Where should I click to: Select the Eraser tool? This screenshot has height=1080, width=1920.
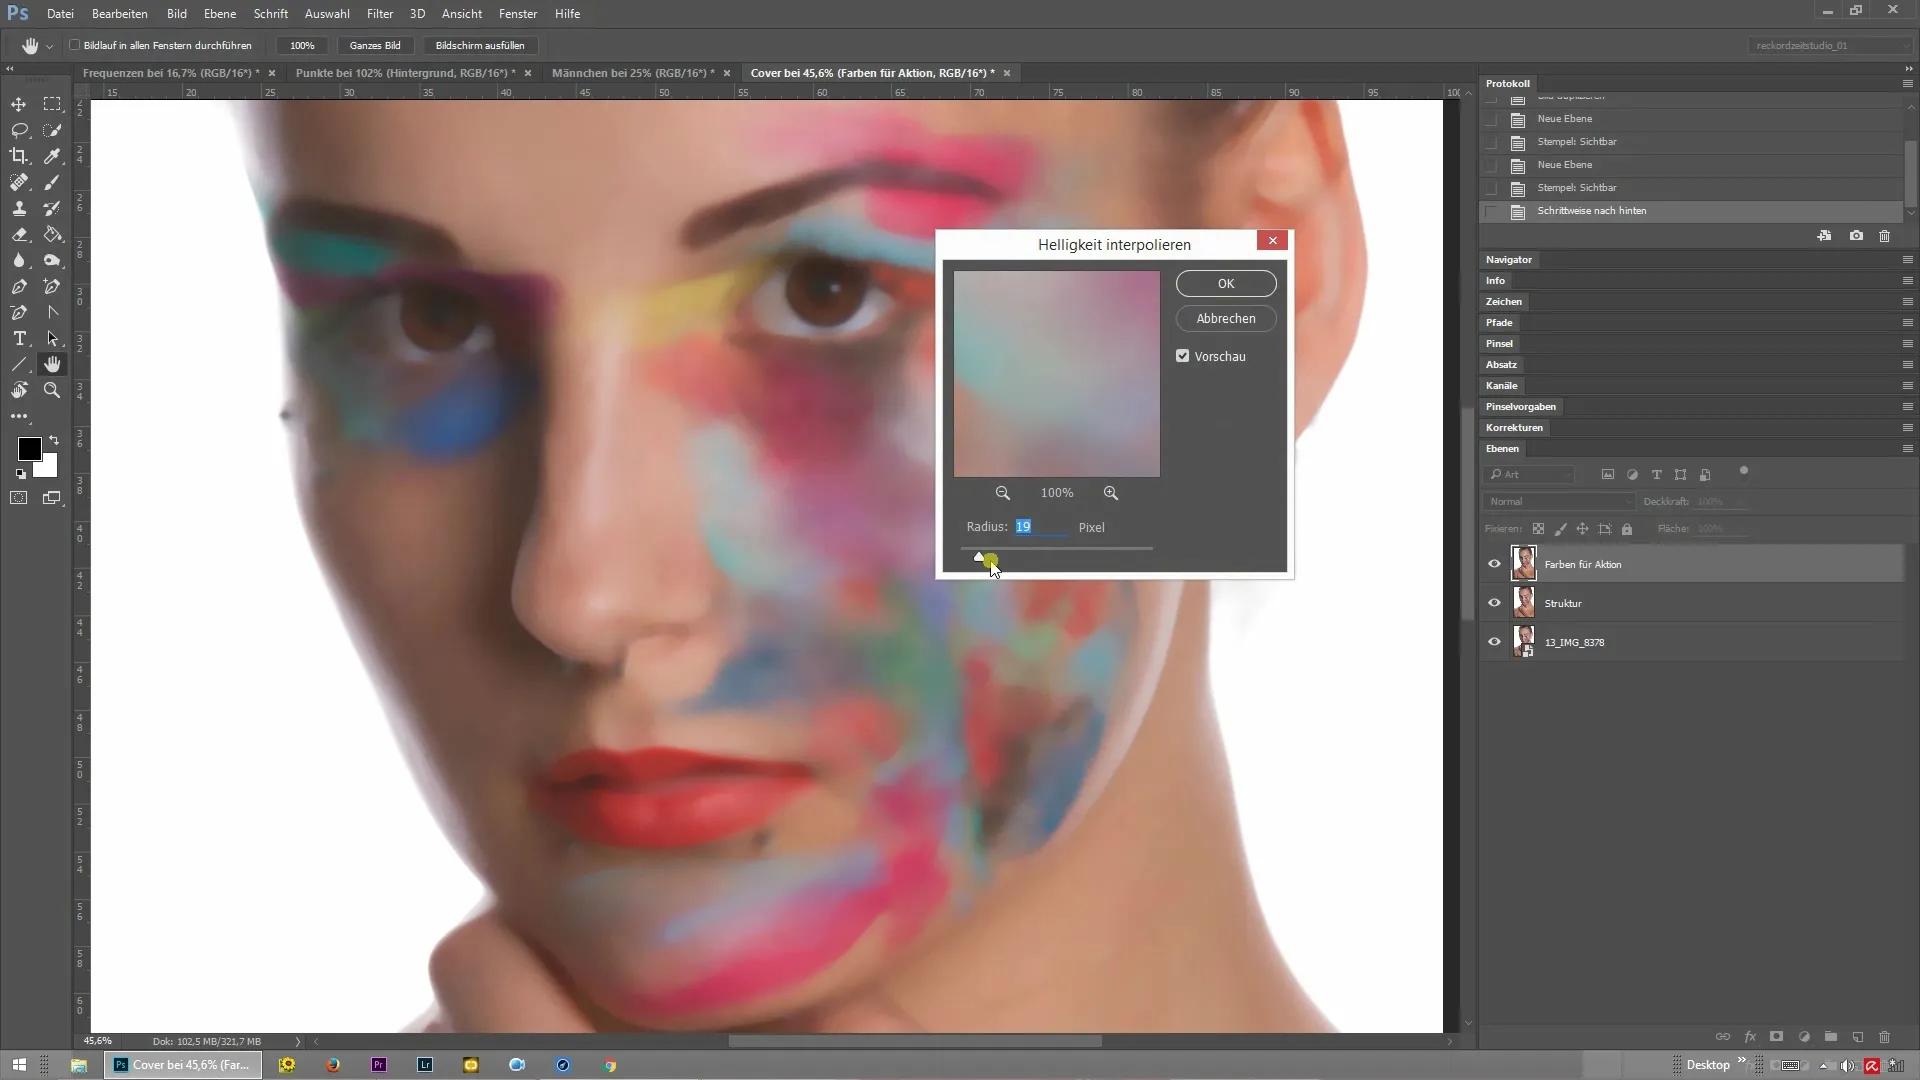(x=19, y=234)
